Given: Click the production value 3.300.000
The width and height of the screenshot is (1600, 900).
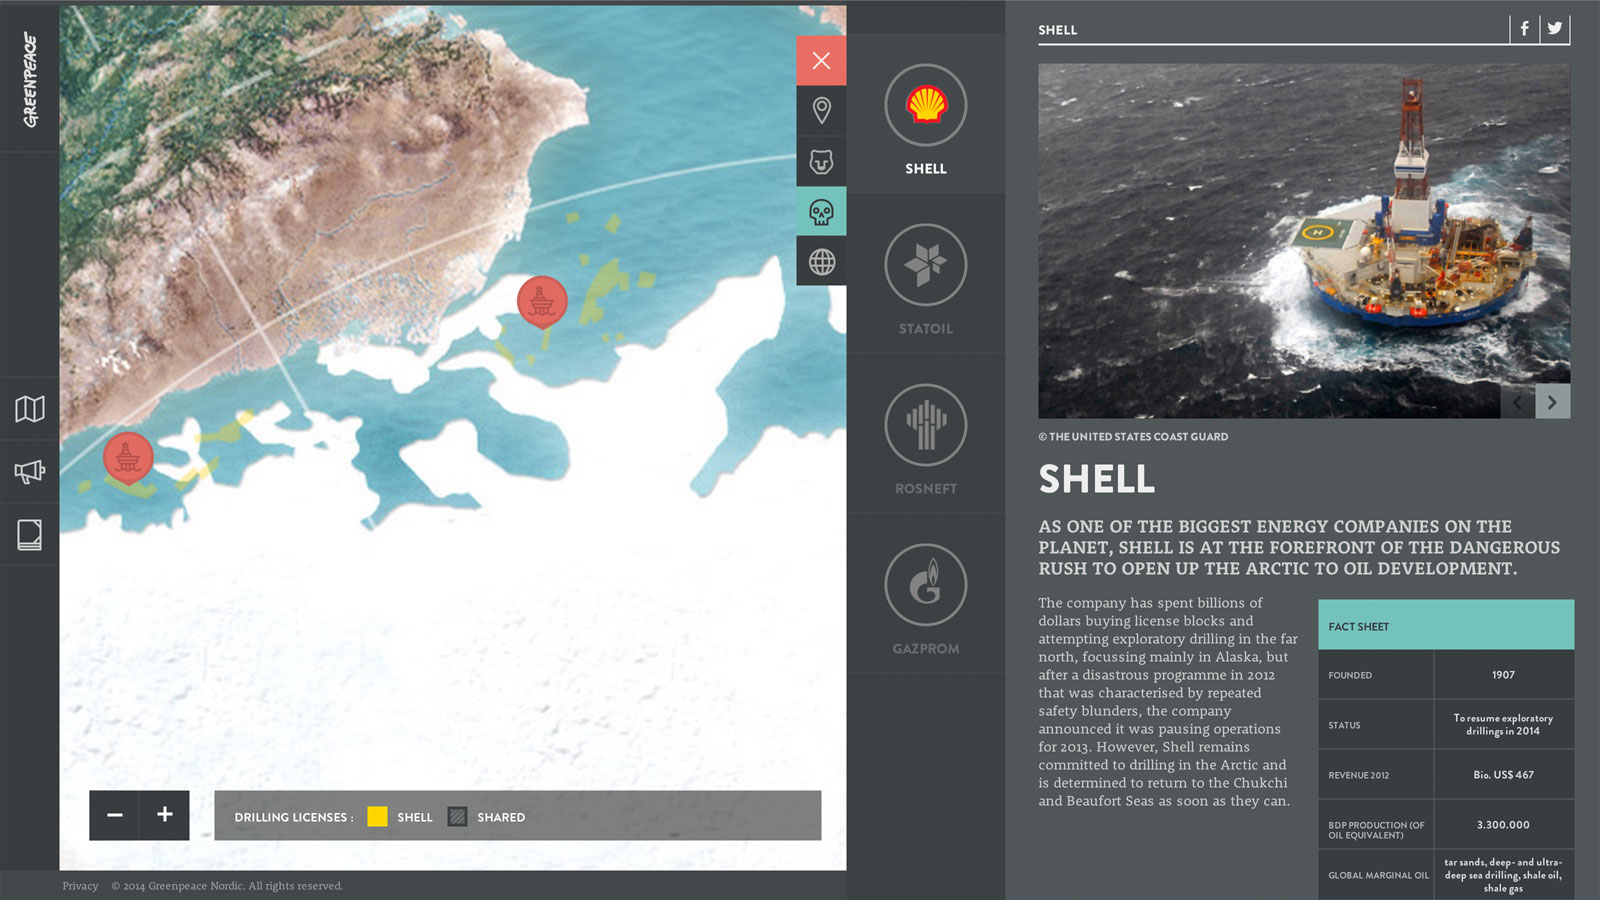Looking at the screenshot, I should (x=1503, y=825).
